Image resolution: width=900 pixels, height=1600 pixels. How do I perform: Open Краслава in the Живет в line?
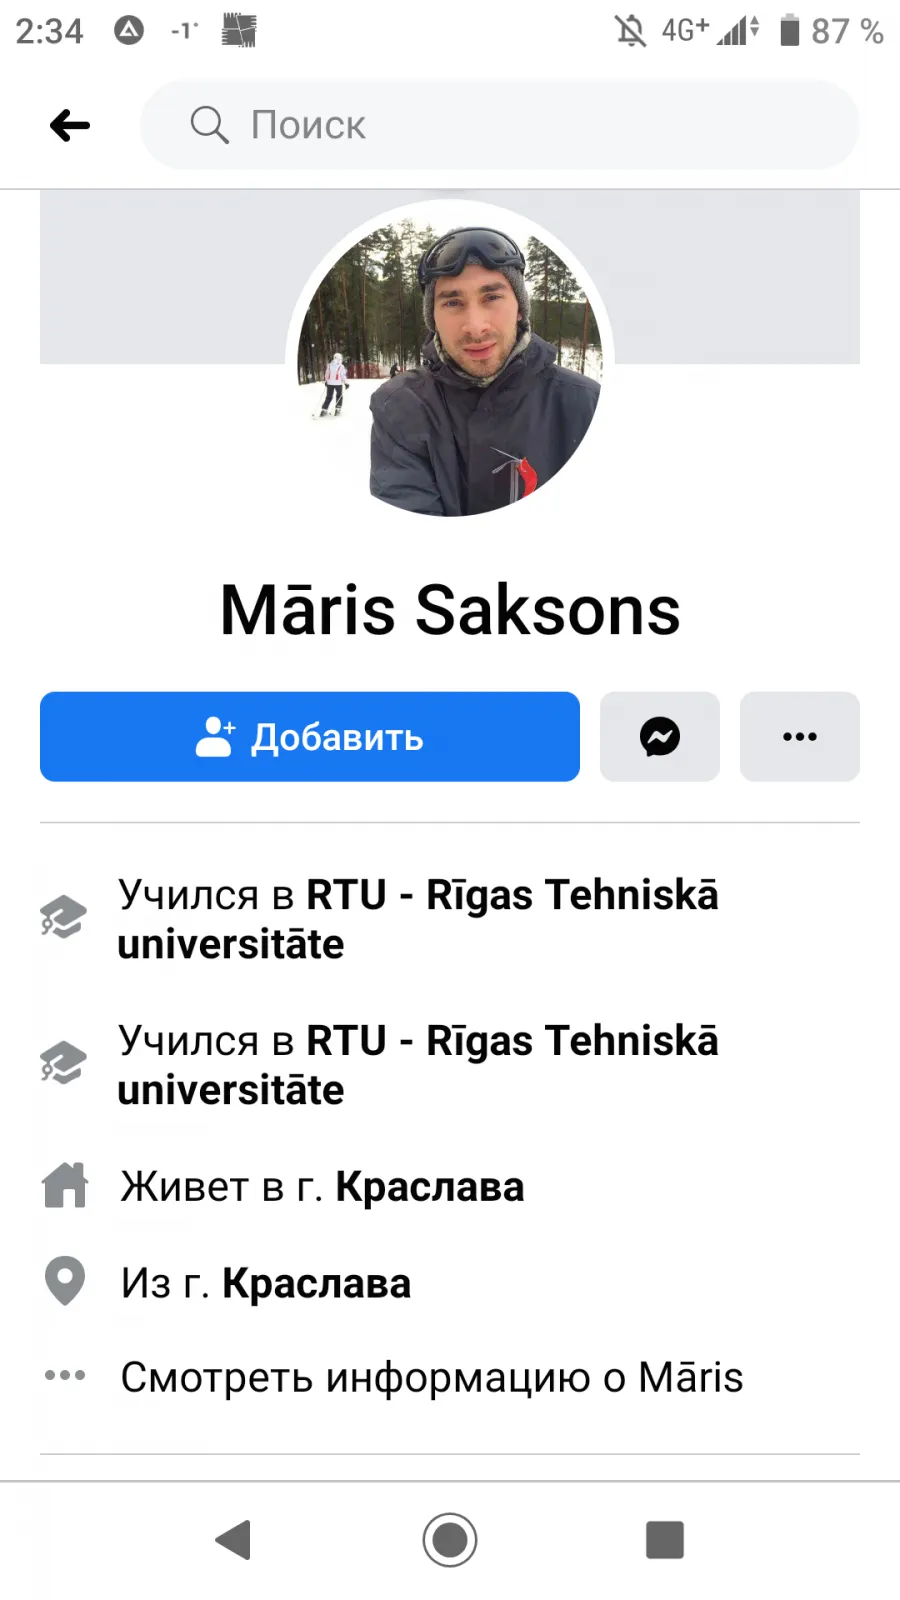click(430, 1187)
